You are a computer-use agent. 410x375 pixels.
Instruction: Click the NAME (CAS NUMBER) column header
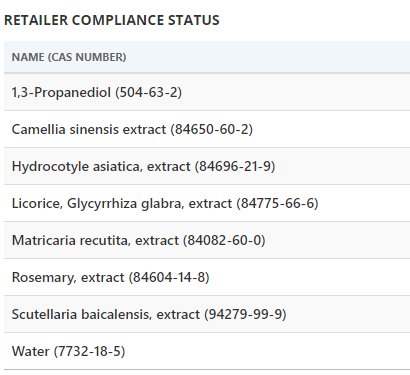coord(69,57)
